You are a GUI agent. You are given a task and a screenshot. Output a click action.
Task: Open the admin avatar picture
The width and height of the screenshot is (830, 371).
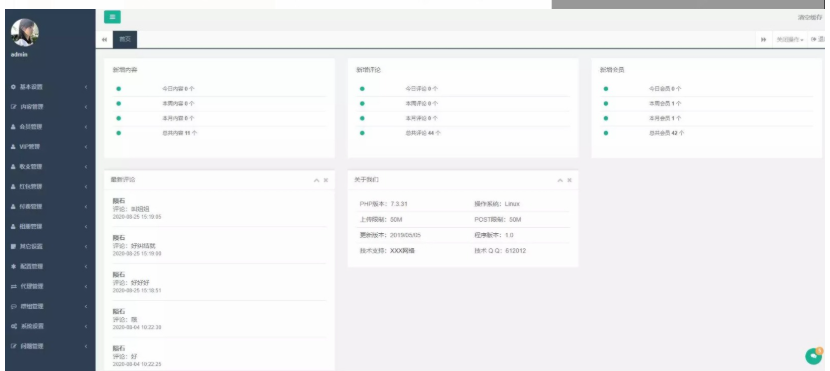coord(24,32)
